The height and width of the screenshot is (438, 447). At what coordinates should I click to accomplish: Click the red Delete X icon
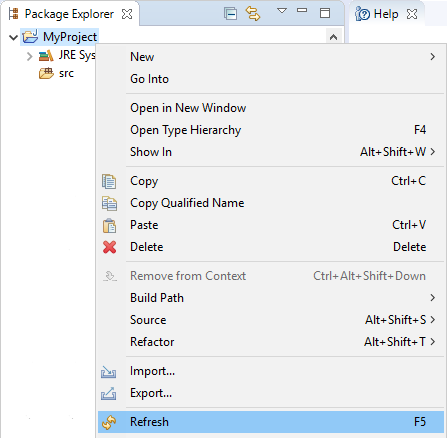tap(109, 247)
